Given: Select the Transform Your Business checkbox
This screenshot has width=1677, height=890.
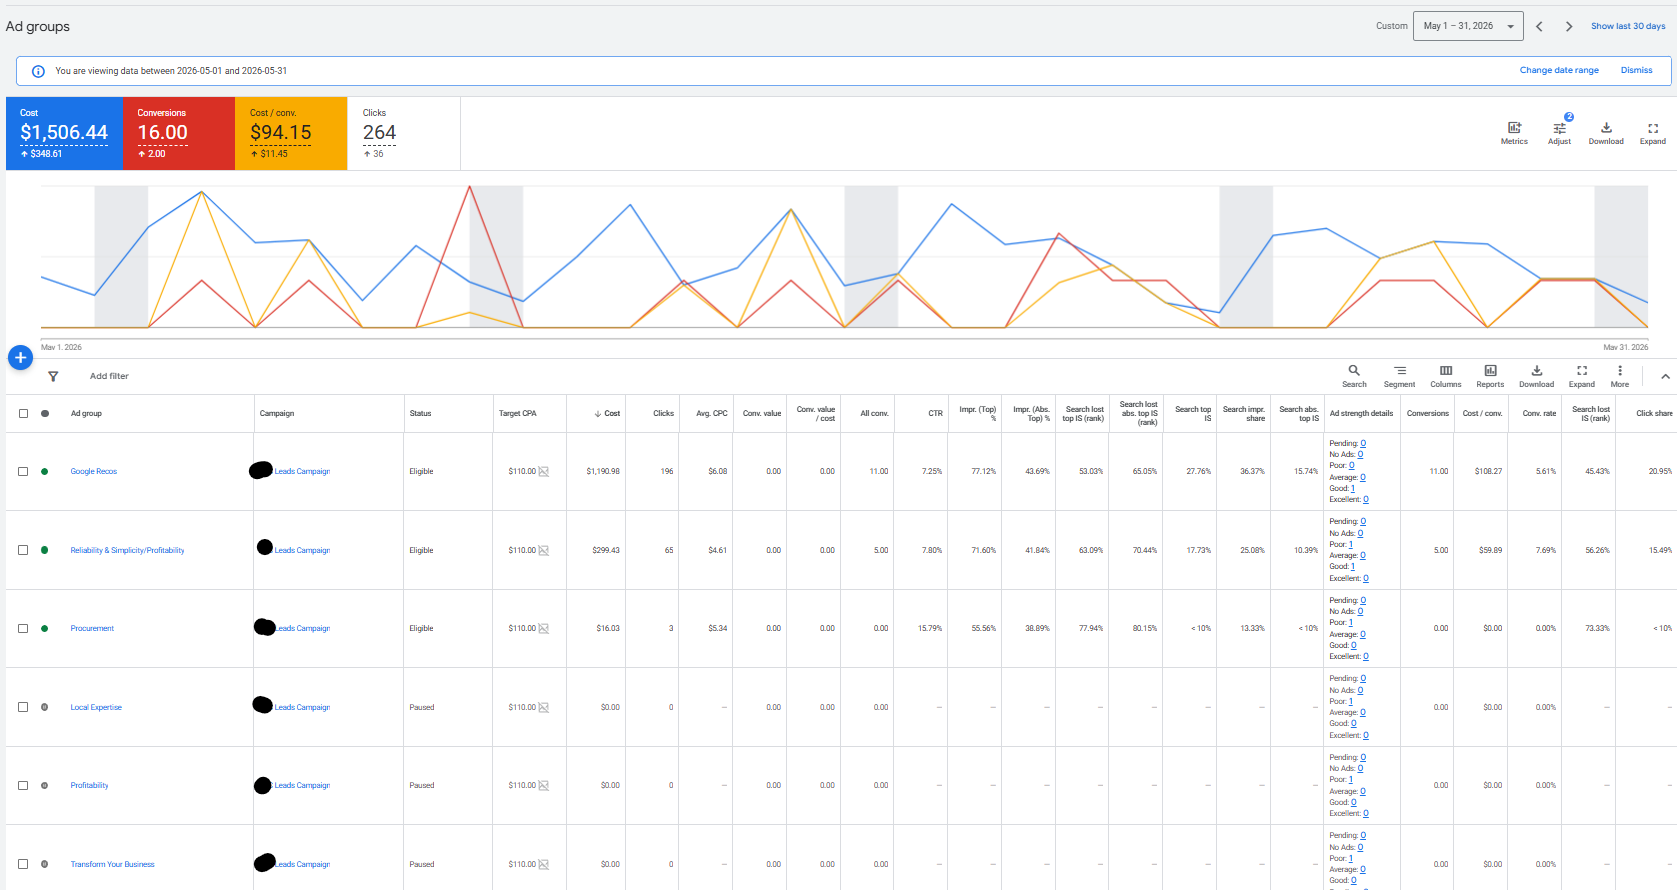Looking at the screenshot, I should pyautogui.click(x=23, y=864).
